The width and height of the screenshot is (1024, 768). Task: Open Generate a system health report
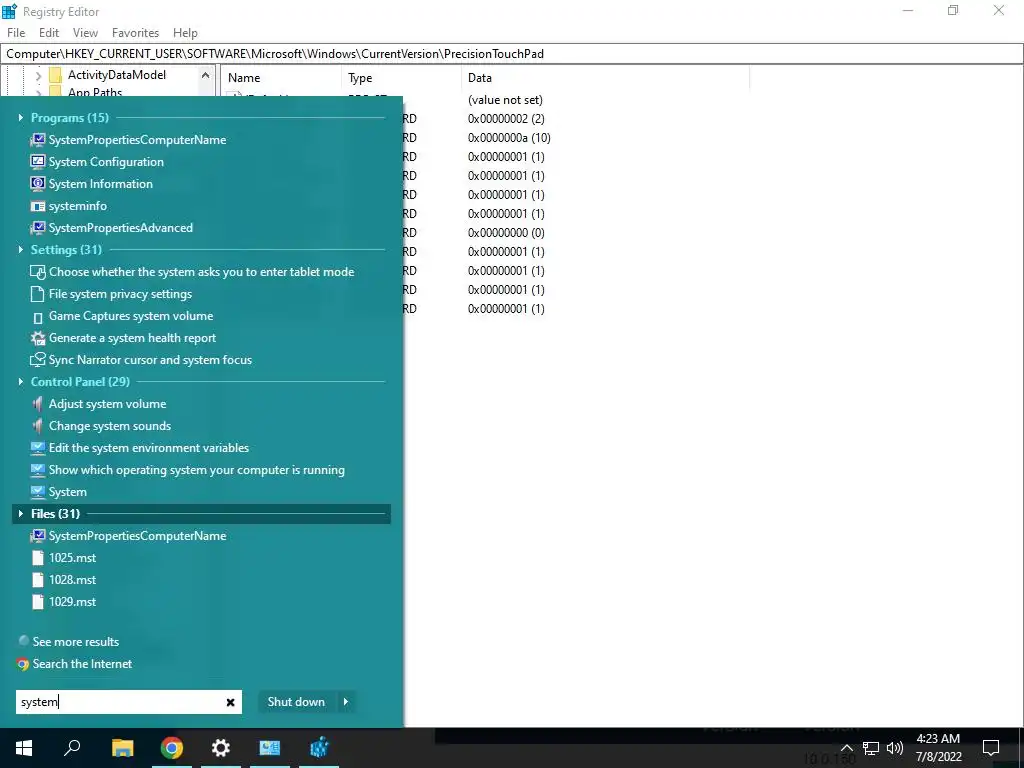tap(133, 338)
